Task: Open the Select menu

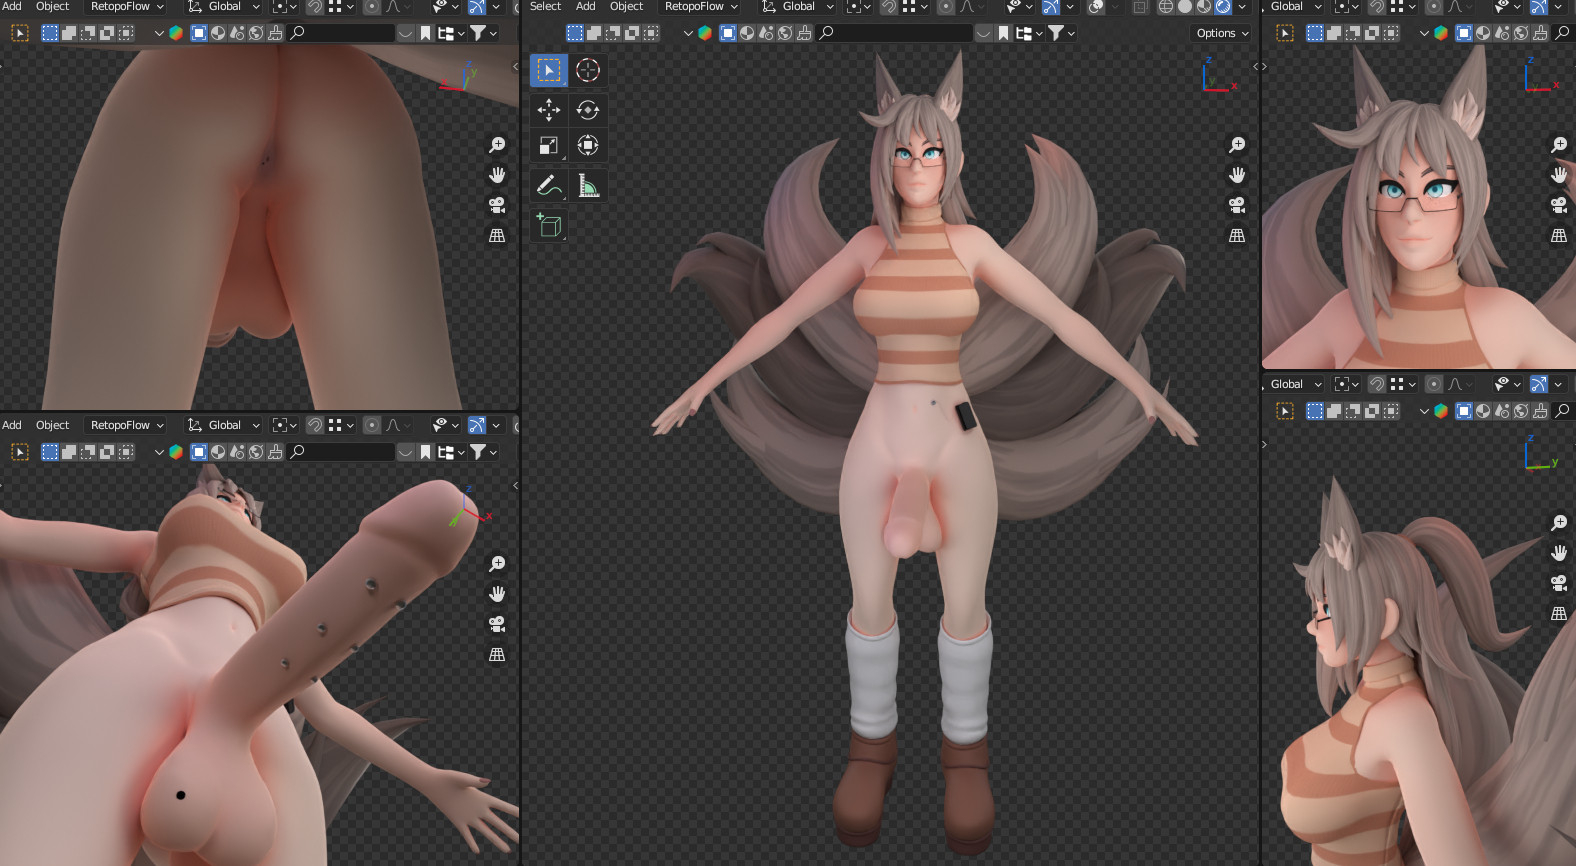Action: tap(545, 7)
